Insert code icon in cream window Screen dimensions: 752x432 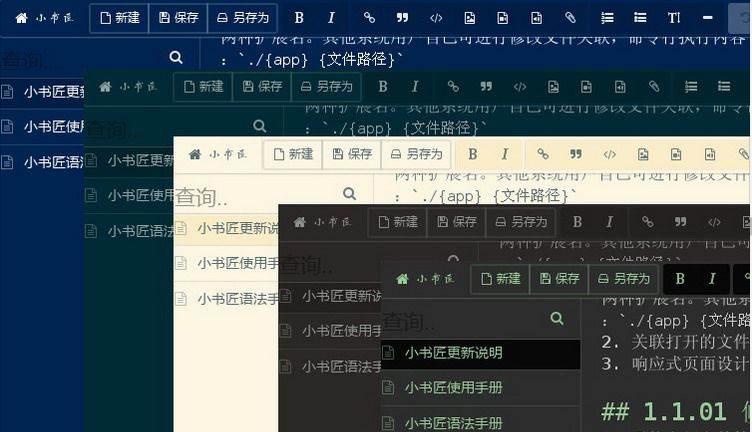(610, 154)
